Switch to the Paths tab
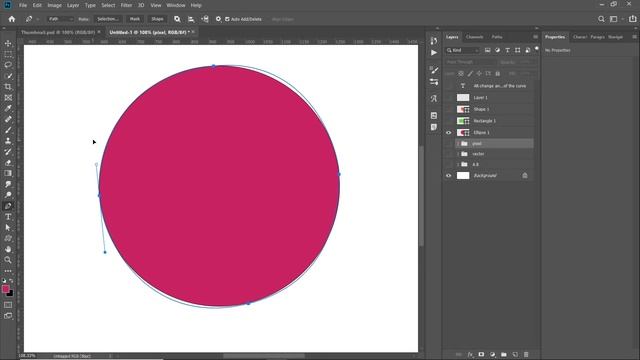This screenshot has width=640, height=360. [x=497, y=37]
